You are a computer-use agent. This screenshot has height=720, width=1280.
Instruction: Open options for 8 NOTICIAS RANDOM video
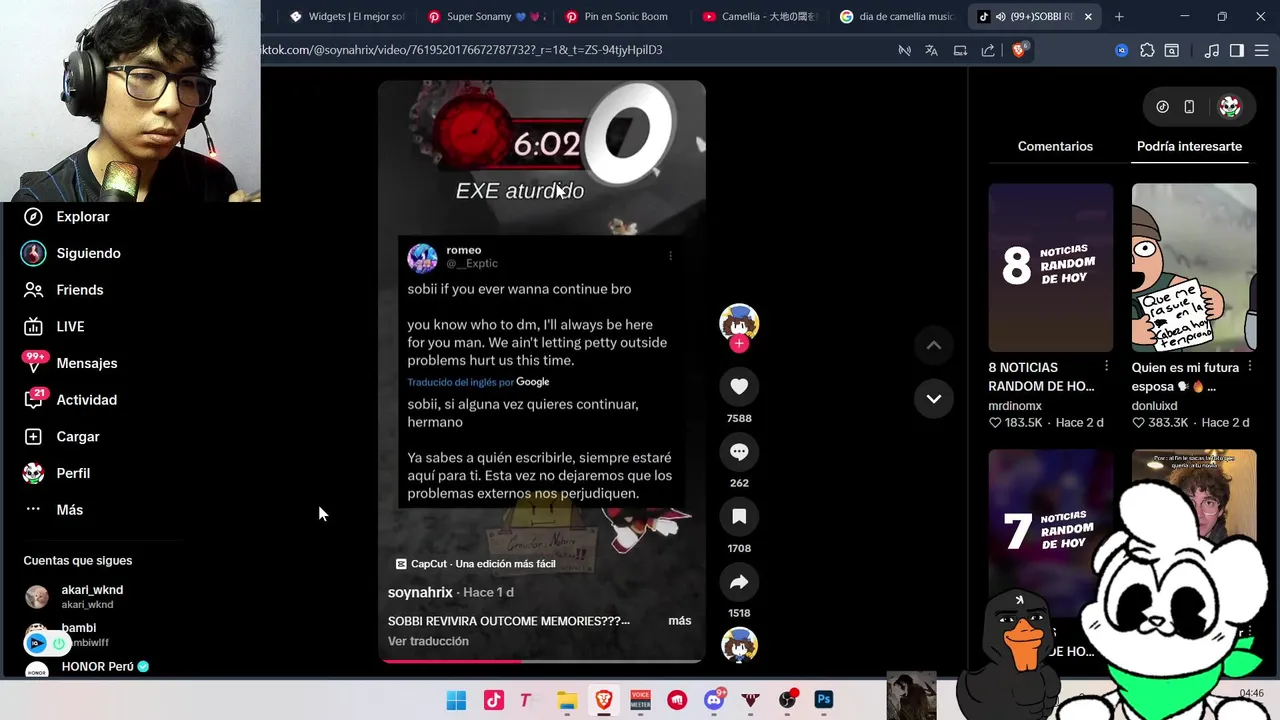coord(1106,367)
